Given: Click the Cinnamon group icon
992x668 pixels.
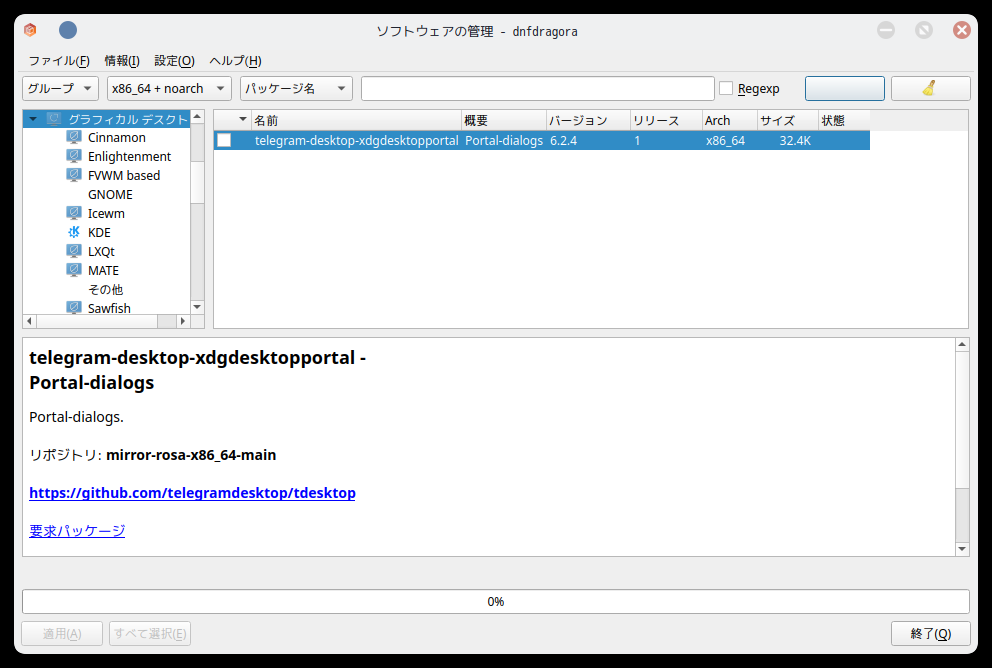Looking at the screenshot, I should click(x=74, y=137).
